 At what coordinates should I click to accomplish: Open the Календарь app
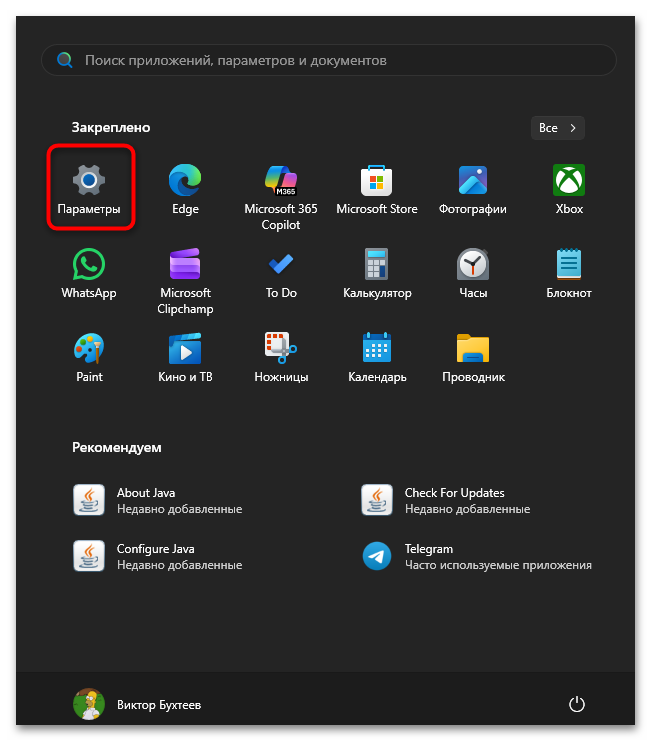tap(377, 357)
